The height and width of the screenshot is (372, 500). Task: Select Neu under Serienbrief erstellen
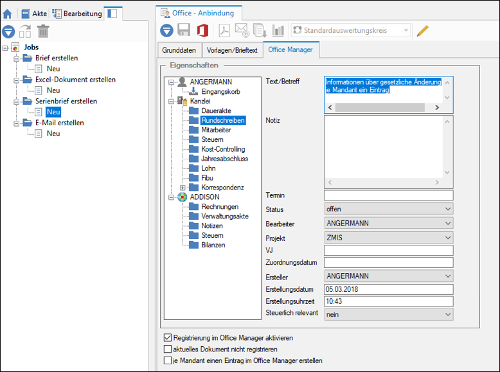tap(53, 112)
